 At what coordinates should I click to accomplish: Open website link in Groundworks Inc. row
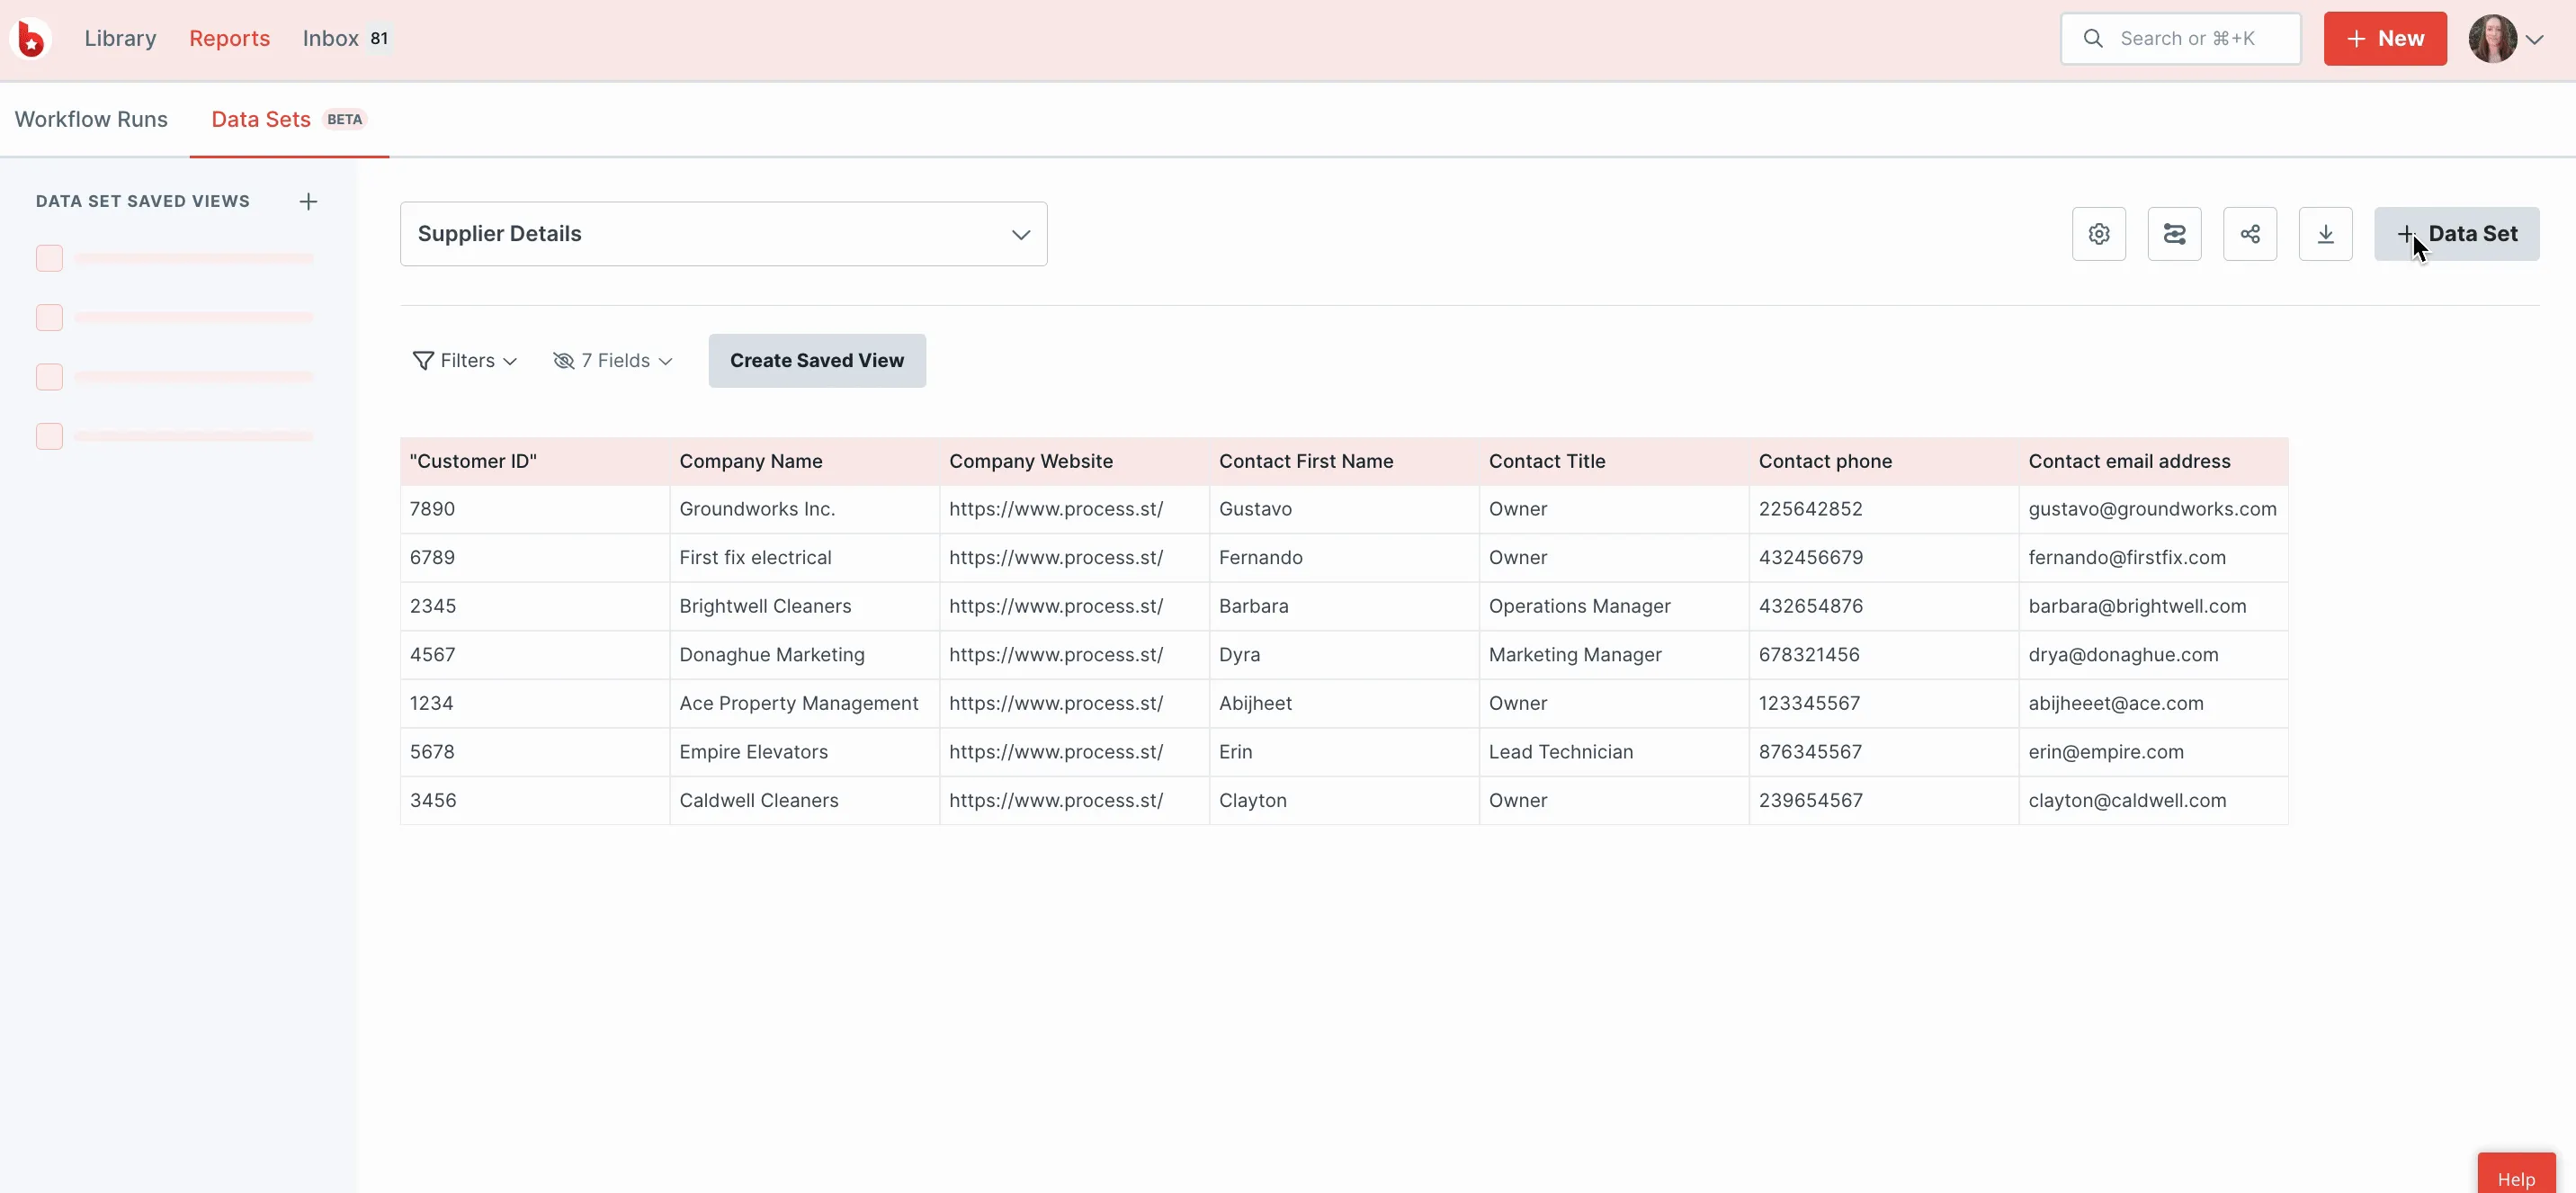point(1056,510)
